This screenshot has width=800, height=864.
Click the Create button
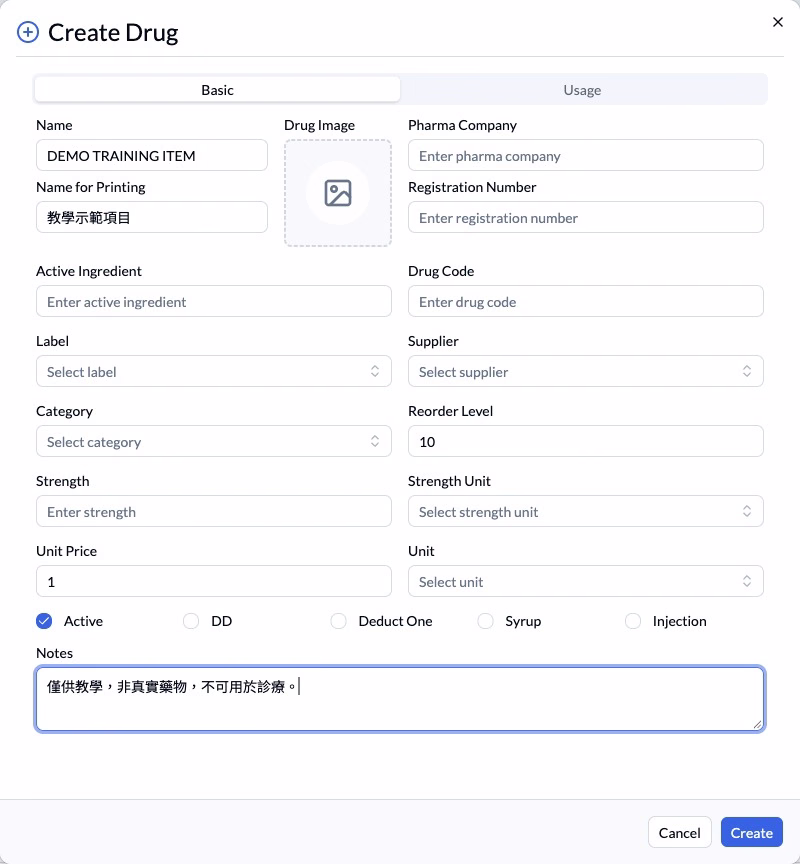[752, 833]
